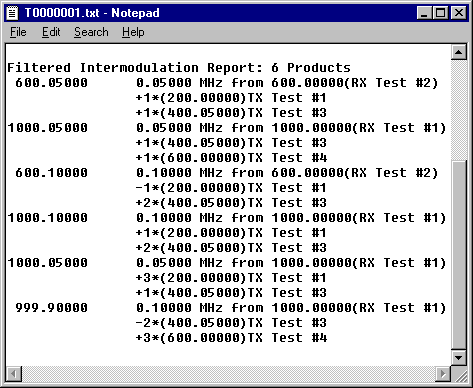Click the '600.10000' product frequency
473x388 pixels.
51,173
